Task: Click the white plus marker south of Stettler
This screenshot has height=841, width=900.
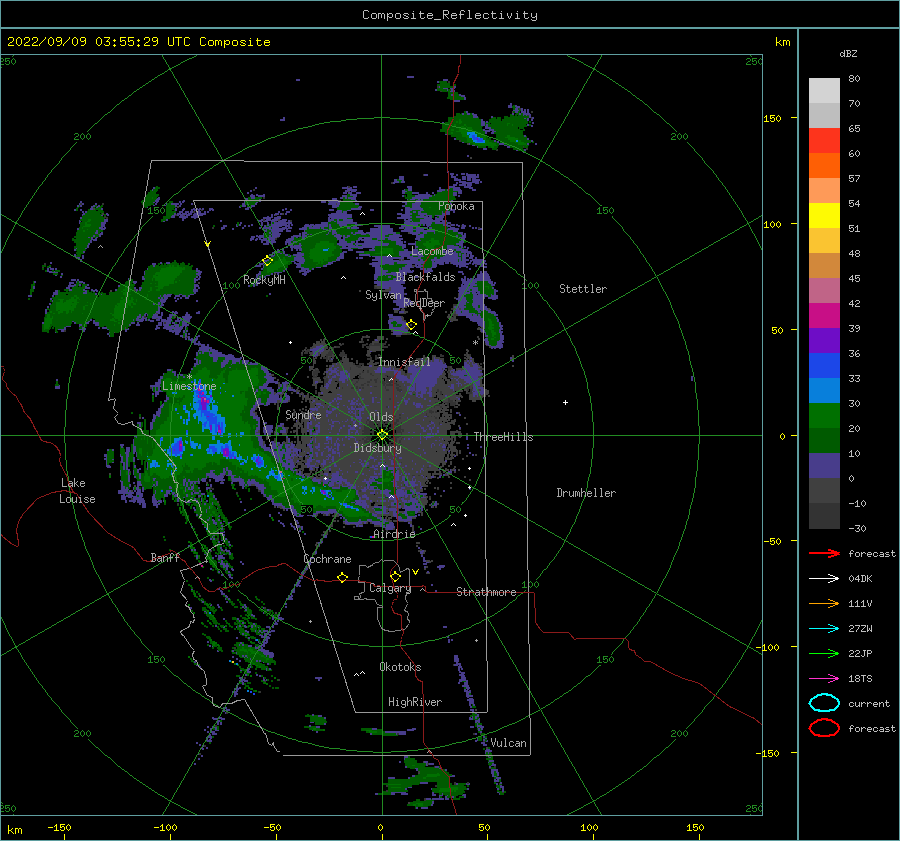Action: pyautogui.click(x=565, y=402)
